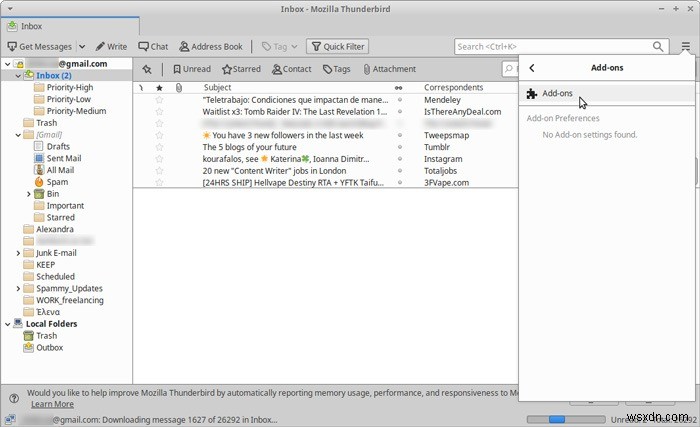Image resolution: width=700 pixels, height=427 pixels.
Task: Go back from the Add-ons submenu
Action: 532,68
